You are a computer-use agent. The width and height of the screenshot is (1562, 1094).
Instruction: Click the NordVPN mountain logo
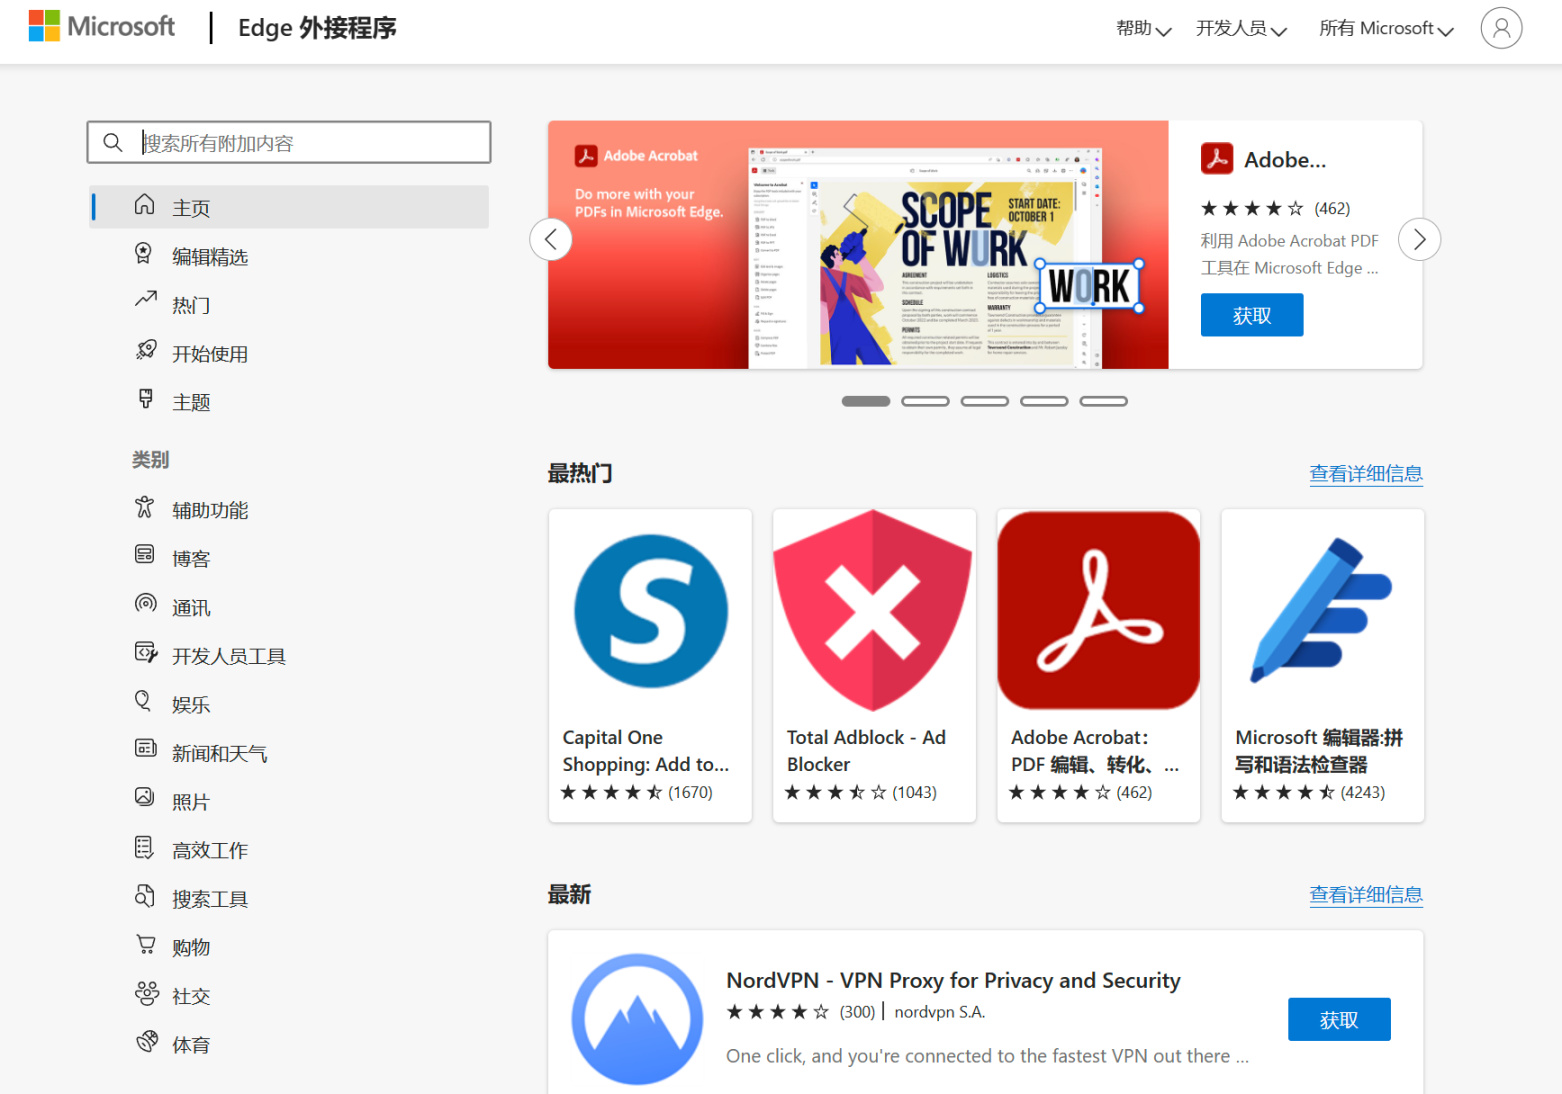click(637, 1019)
